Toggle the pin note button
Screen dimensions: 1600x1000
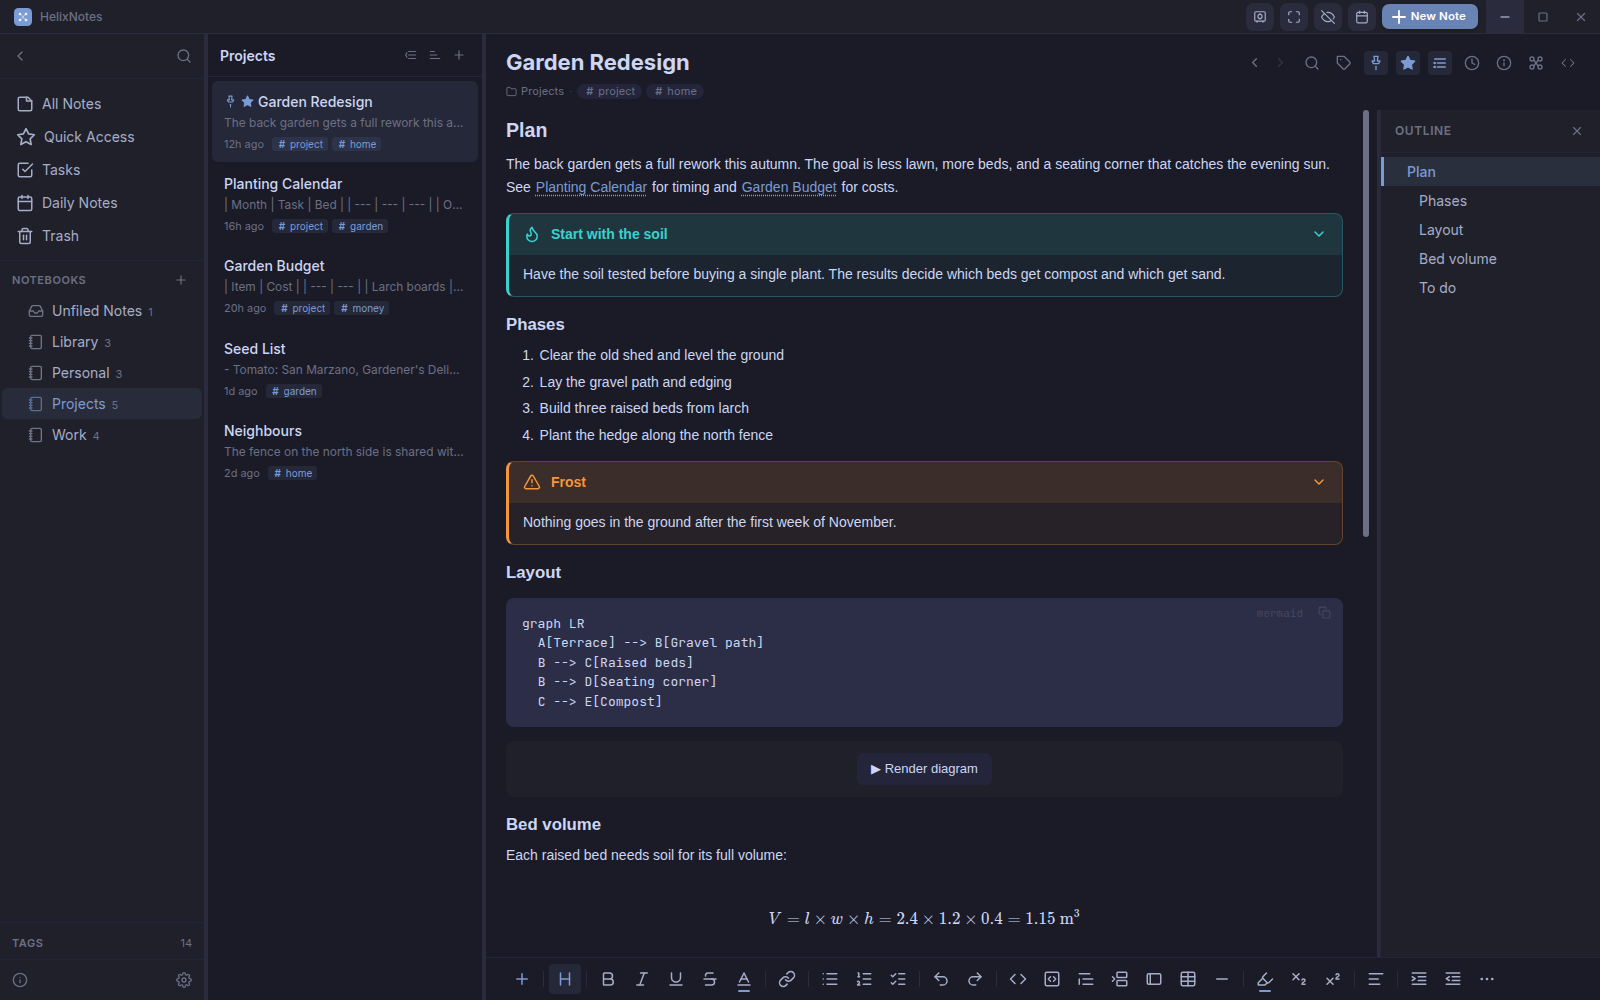pyautogui.click(x=1376, y=63)
